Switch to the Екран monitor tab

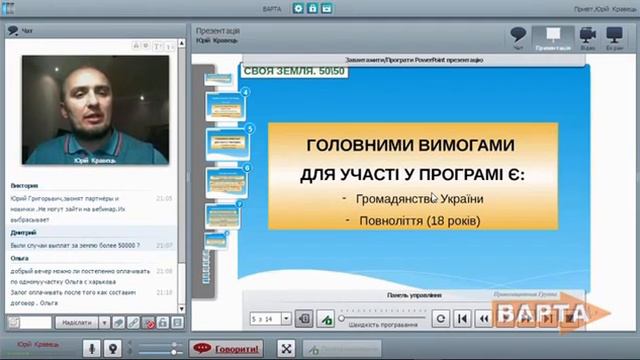[x=614, y=38]
